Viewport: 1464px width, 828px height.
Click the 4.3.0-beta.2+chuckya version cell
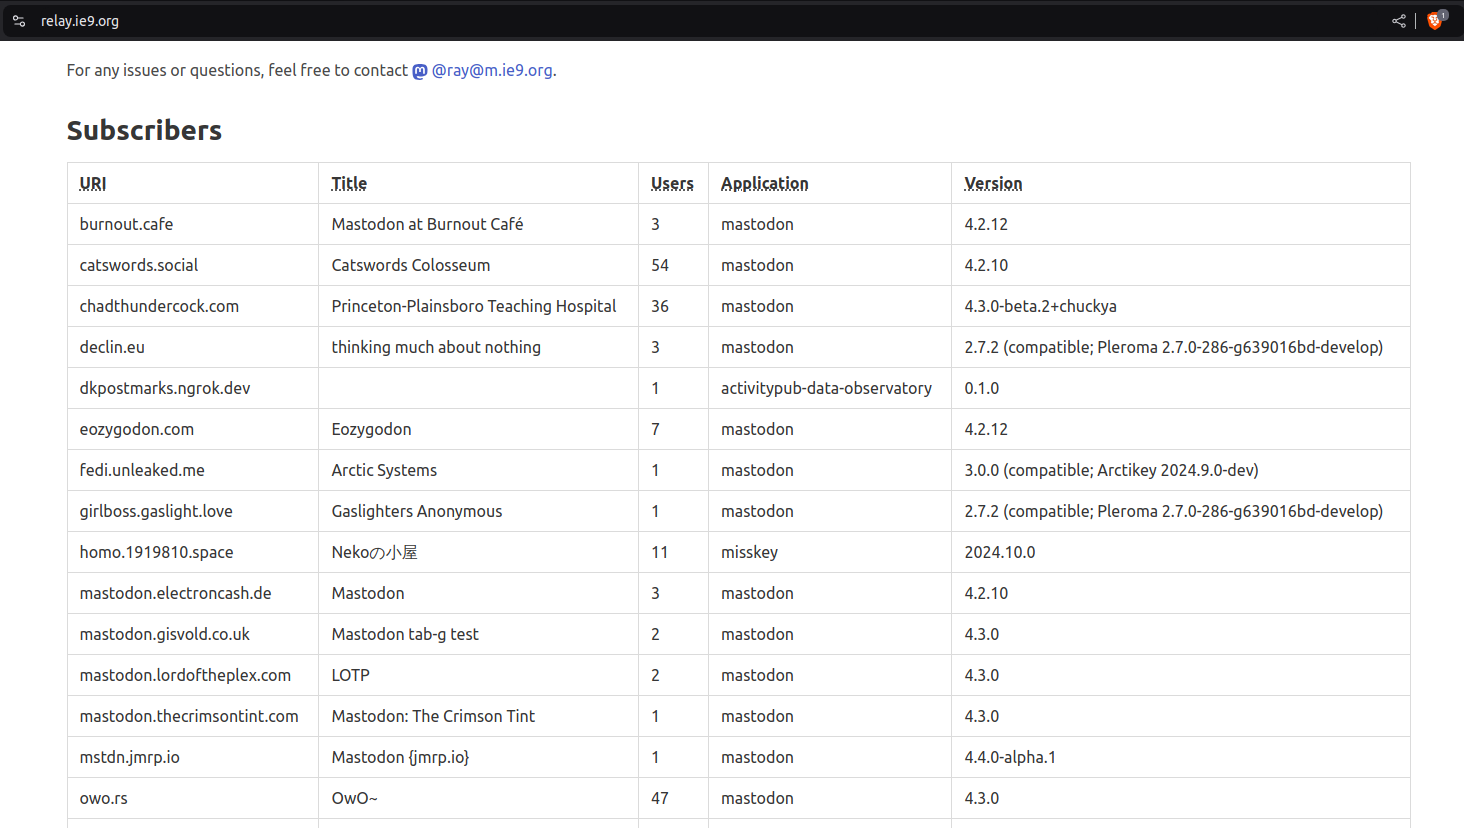point(1181,306)
